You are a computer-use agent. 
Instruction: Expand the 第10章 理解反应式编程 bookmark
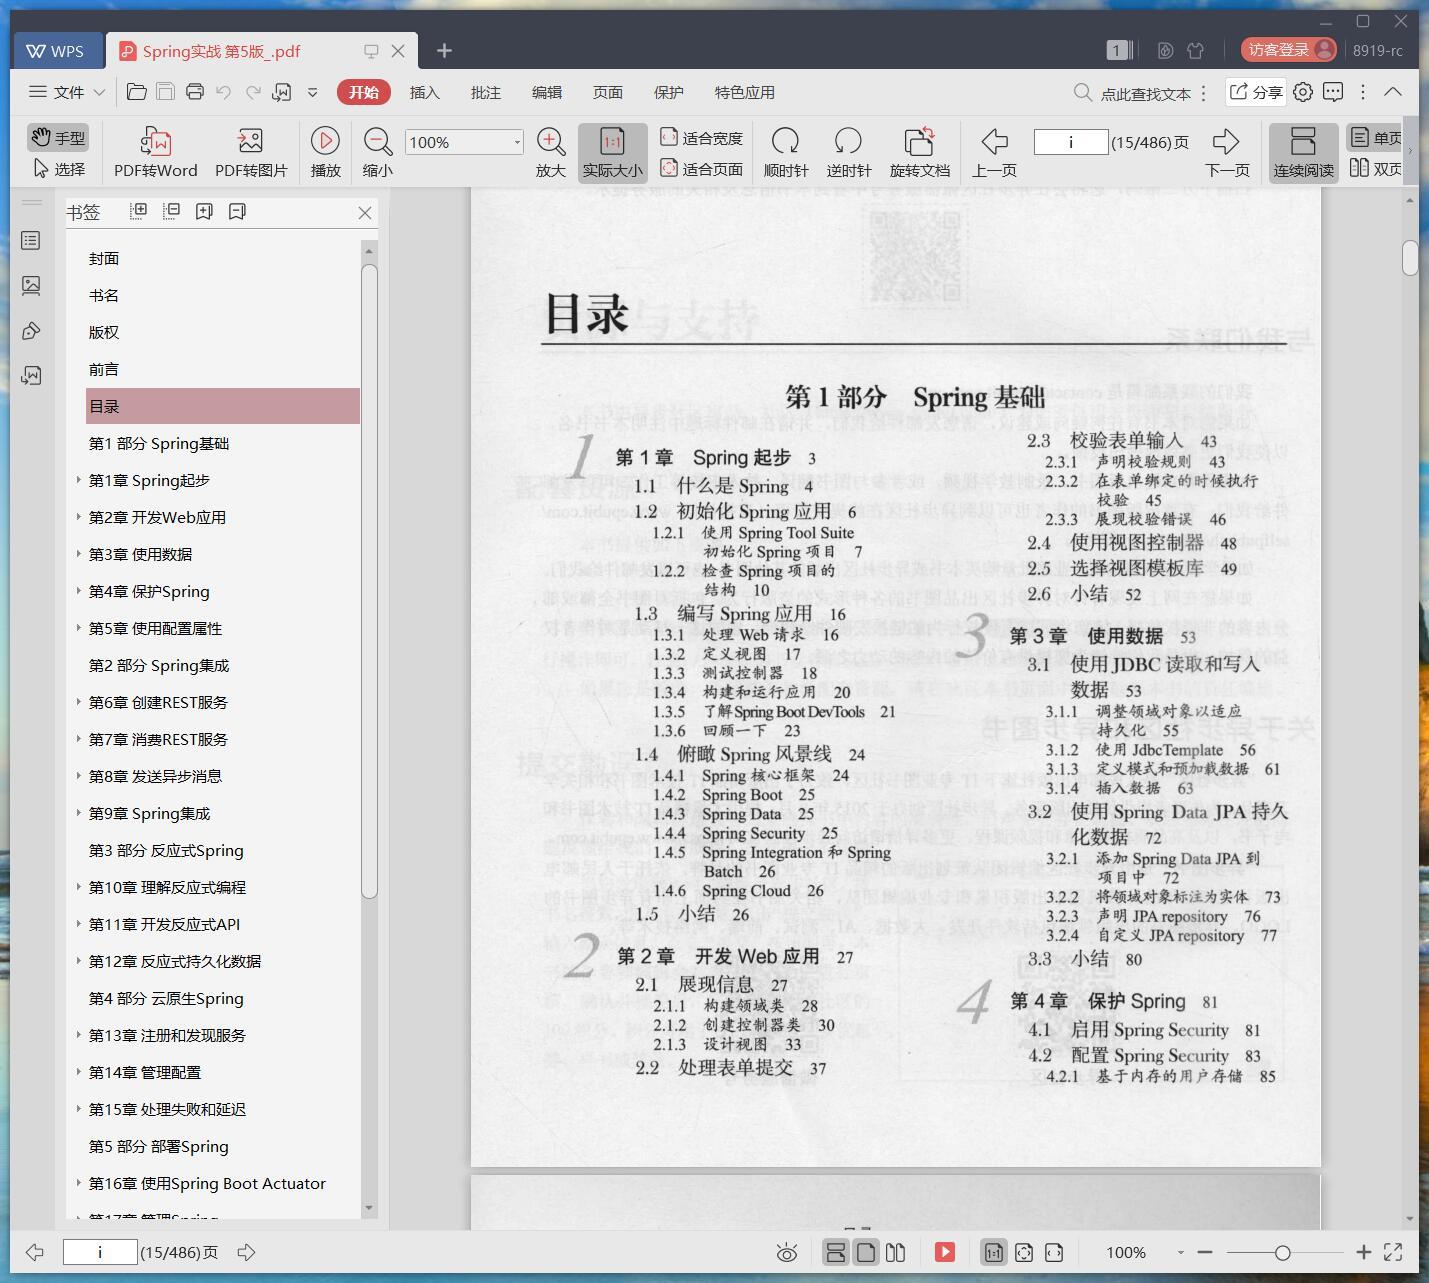pyautogui.click(x=79, y=887)
